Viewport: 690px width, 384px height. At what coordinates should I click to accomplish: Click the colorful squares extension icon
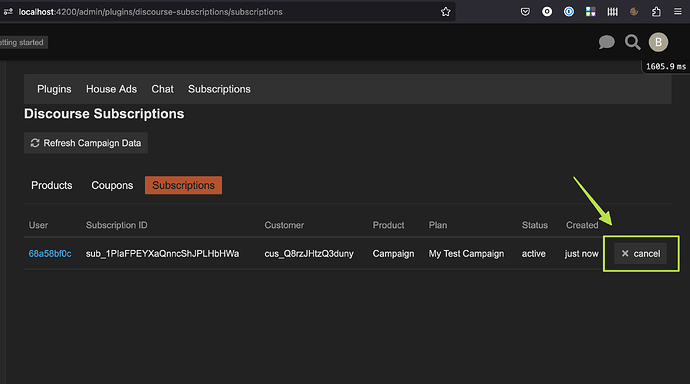[591, 12]
